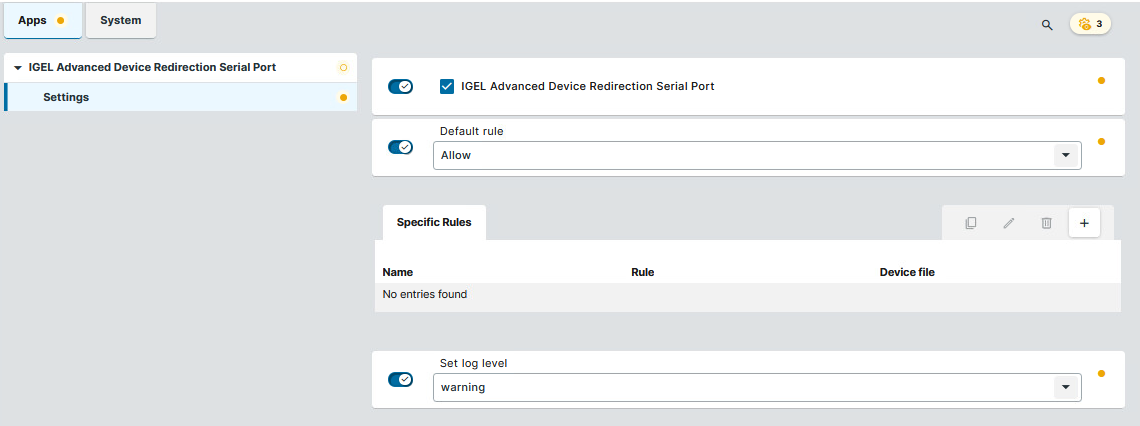Uncheck IGEL Advanced Device Redirection Serial Port checkbox
The image size is (1140, 426).
coord(447,86)
